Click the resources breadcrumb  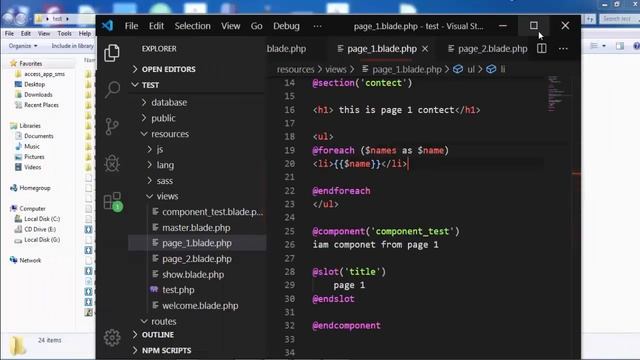tap(296, 69)
